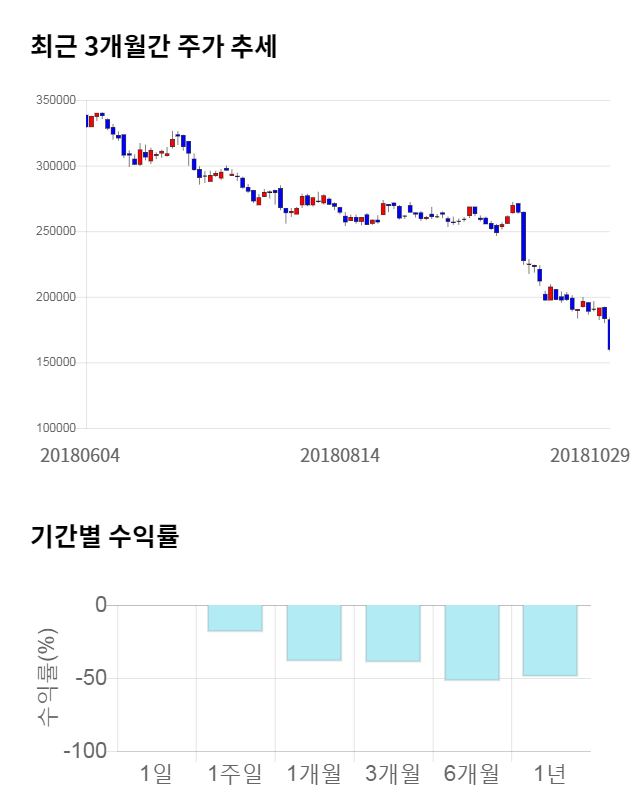Screen dimensions: 640x810
Task: Click the 20180604 date label
Action: 80,455
